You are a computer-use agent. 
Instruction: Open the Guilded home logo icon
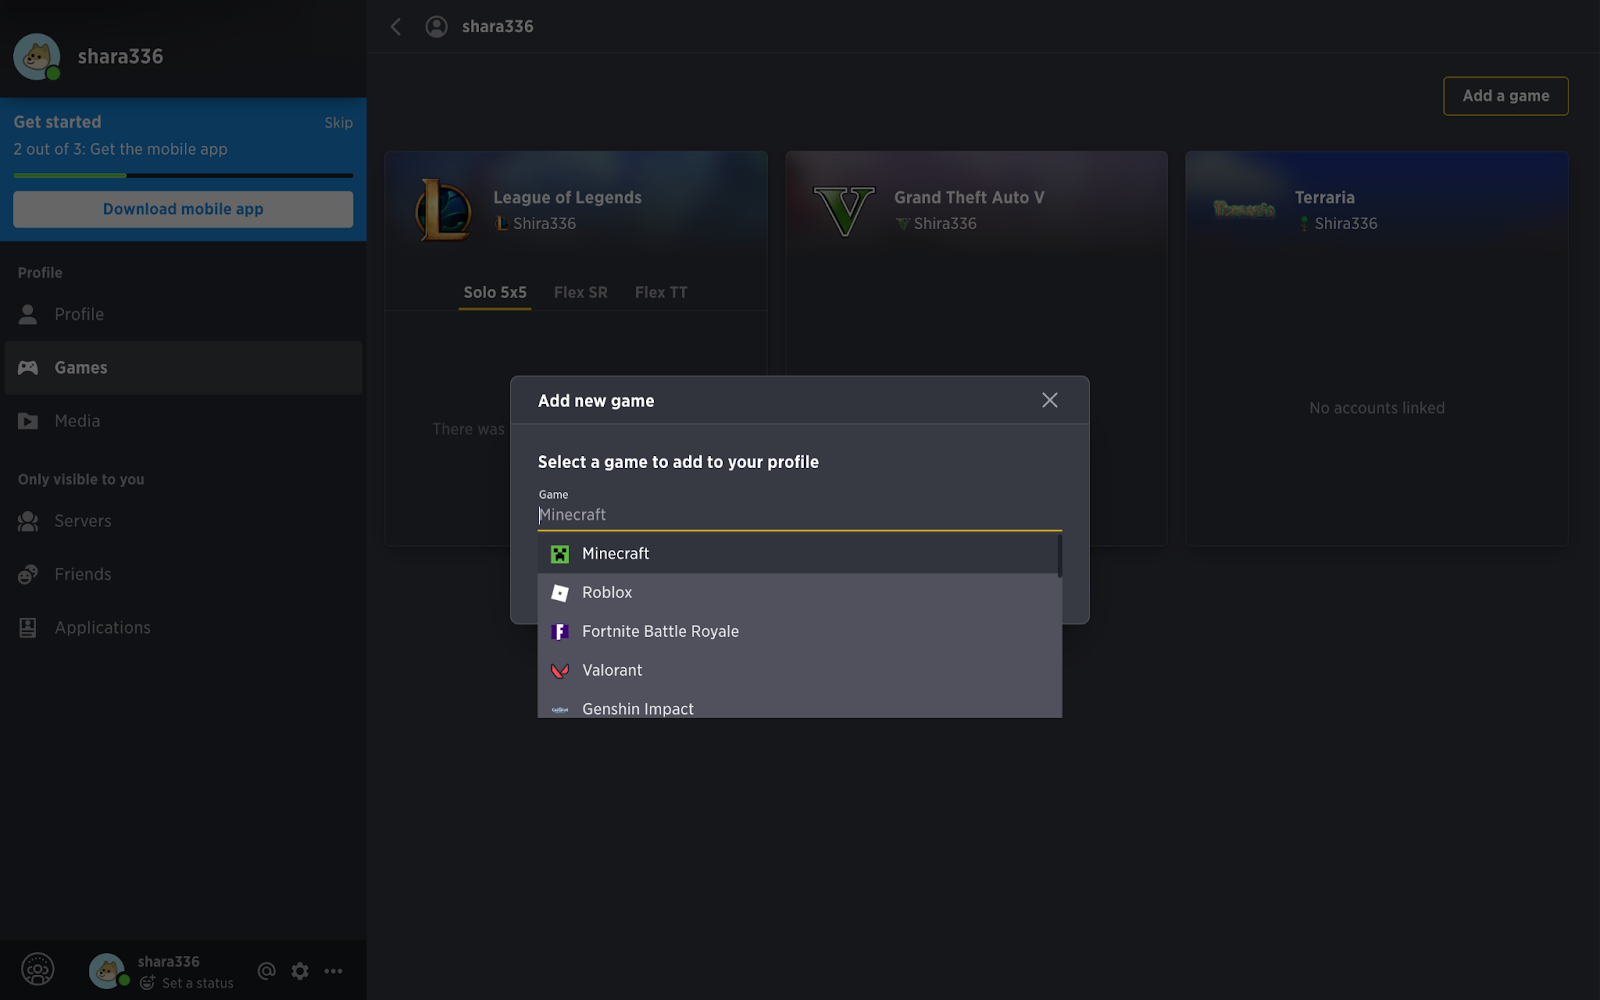point(38,969)
